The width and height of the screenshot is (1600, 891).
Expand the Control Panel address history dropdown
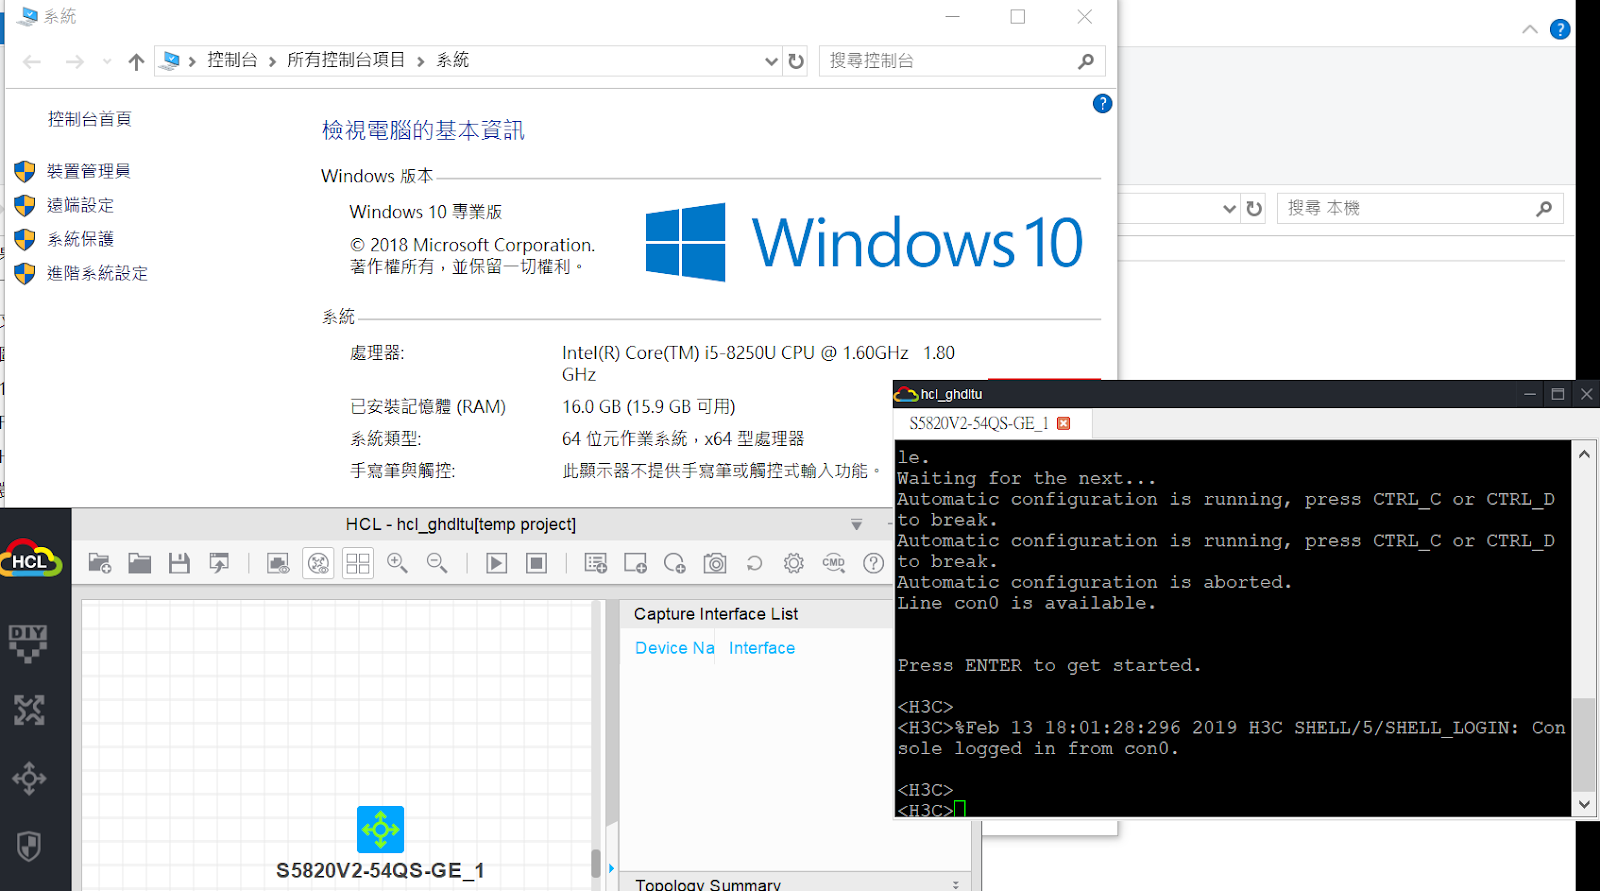click(x=771, y=61)
